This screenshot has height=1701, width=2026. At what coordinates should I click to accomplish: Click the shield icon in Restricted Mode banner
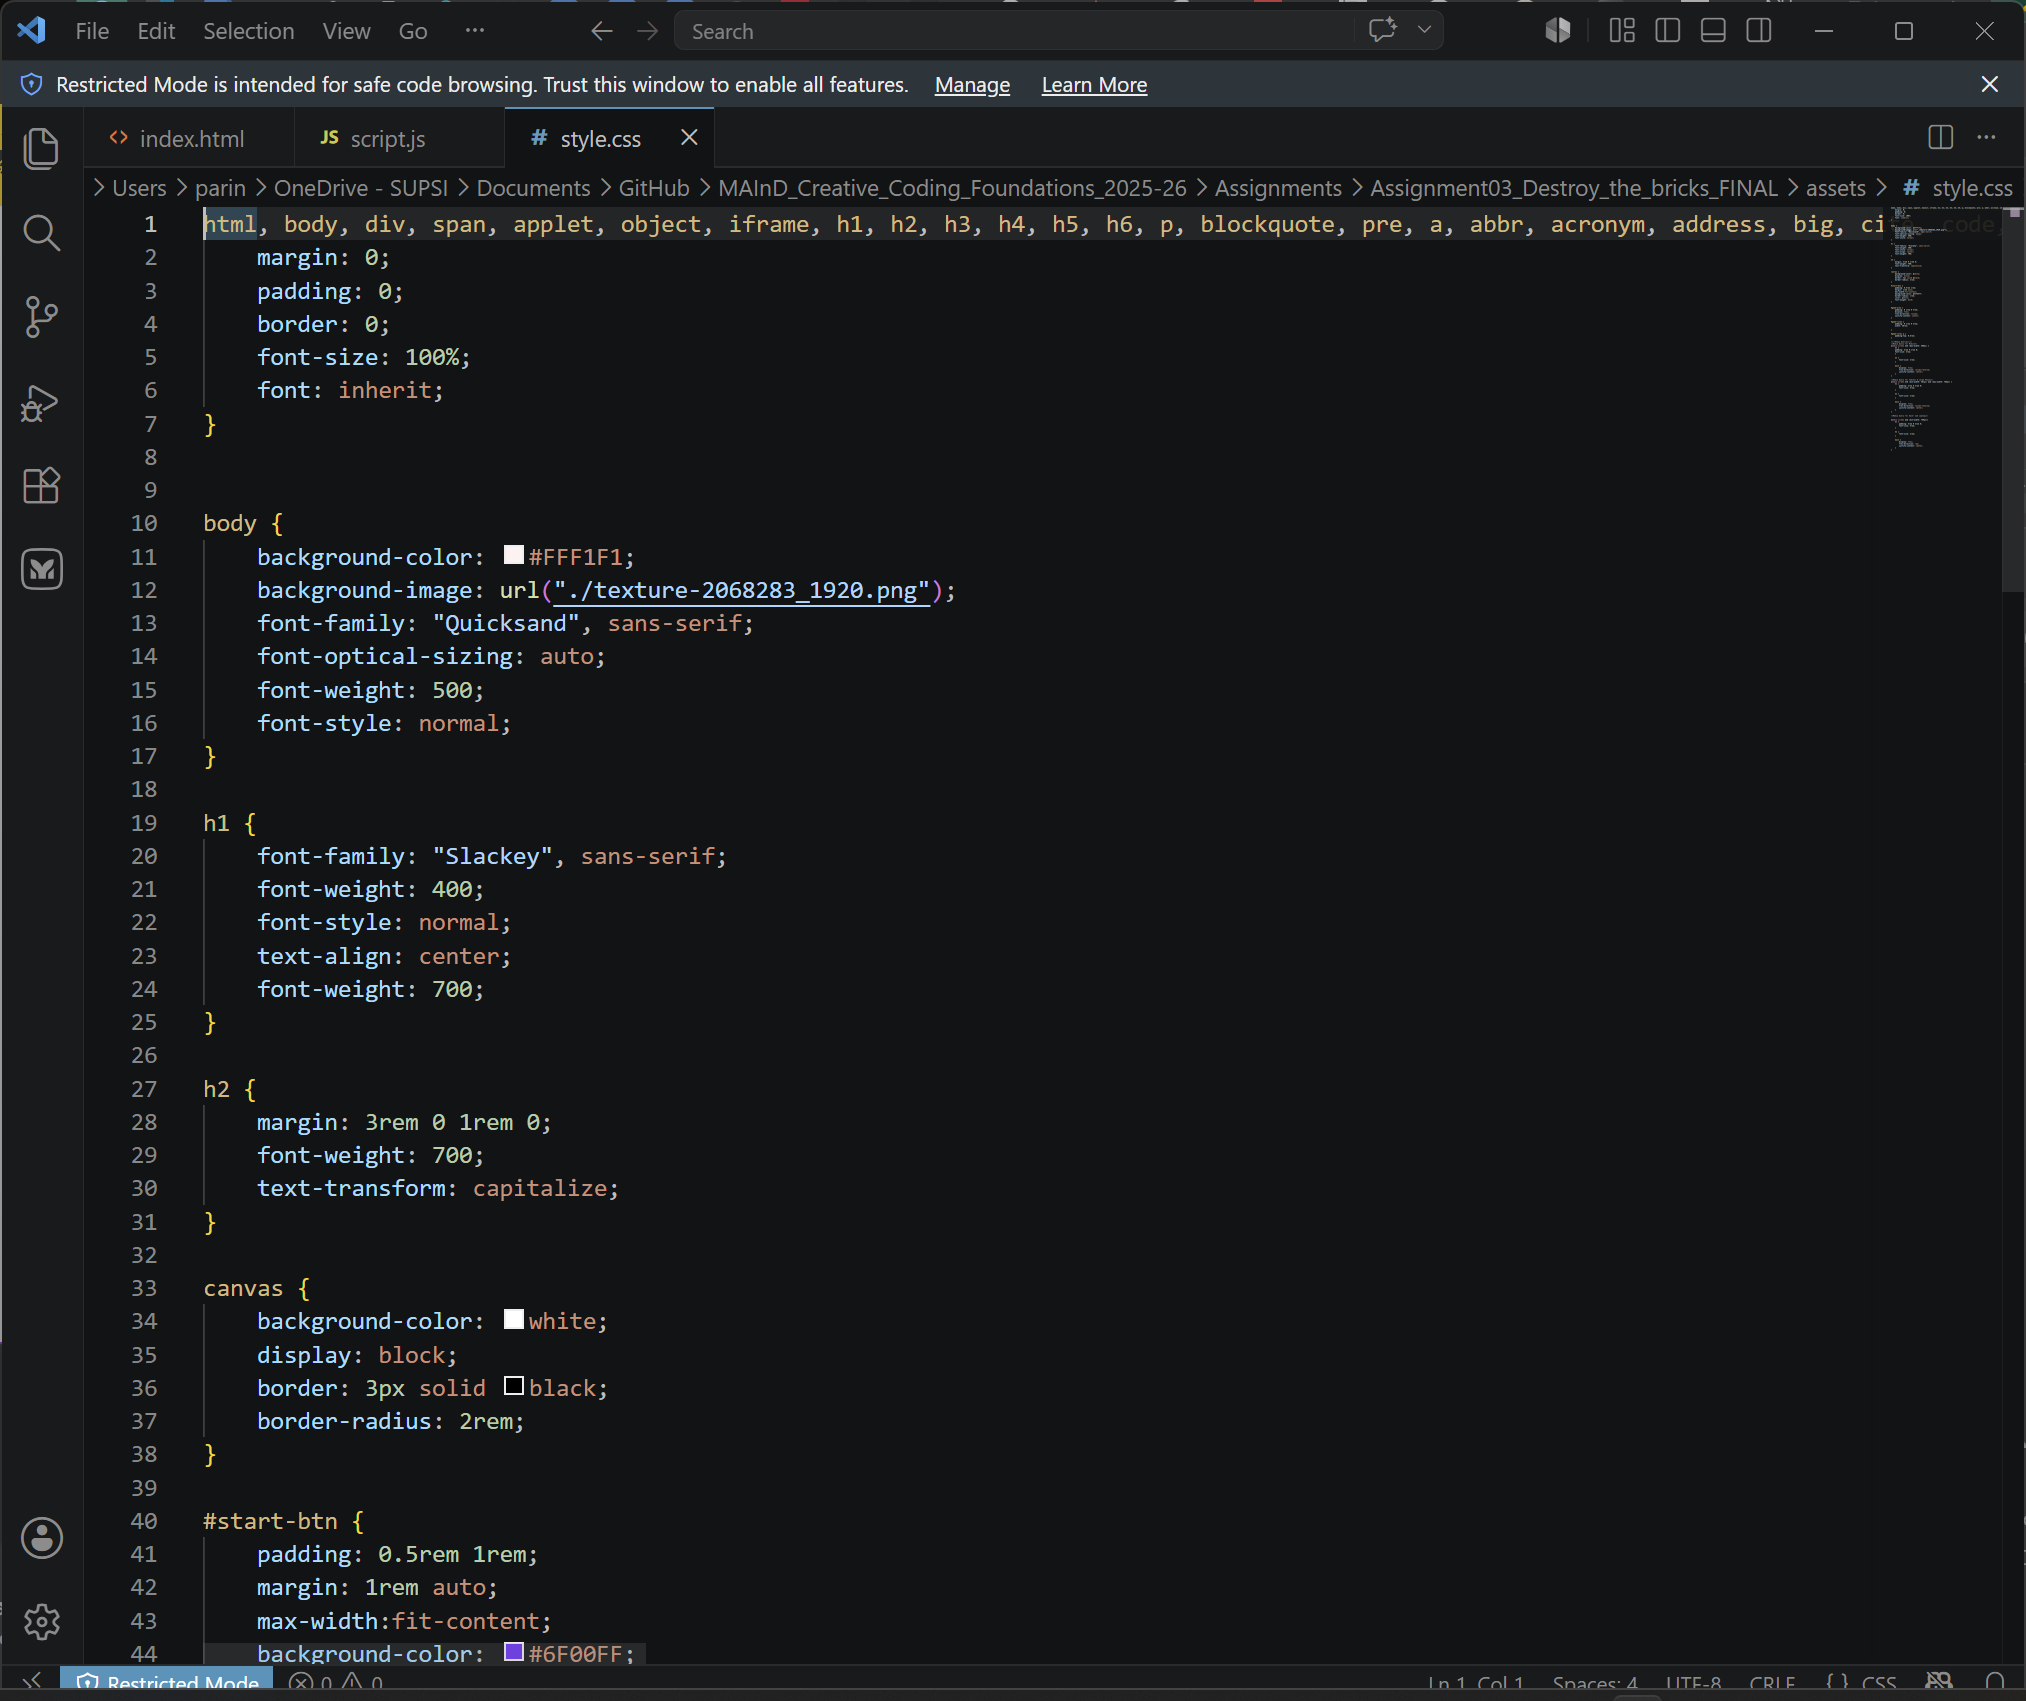click(31, 85)
